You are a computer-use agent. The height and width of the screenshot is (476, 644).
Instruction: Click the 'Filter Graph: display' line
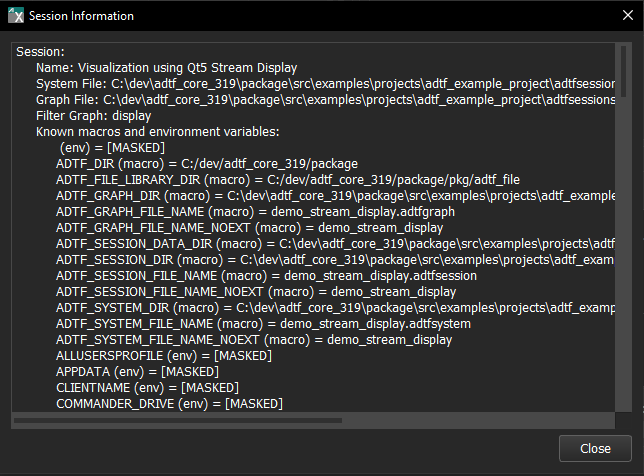point(94,116)
